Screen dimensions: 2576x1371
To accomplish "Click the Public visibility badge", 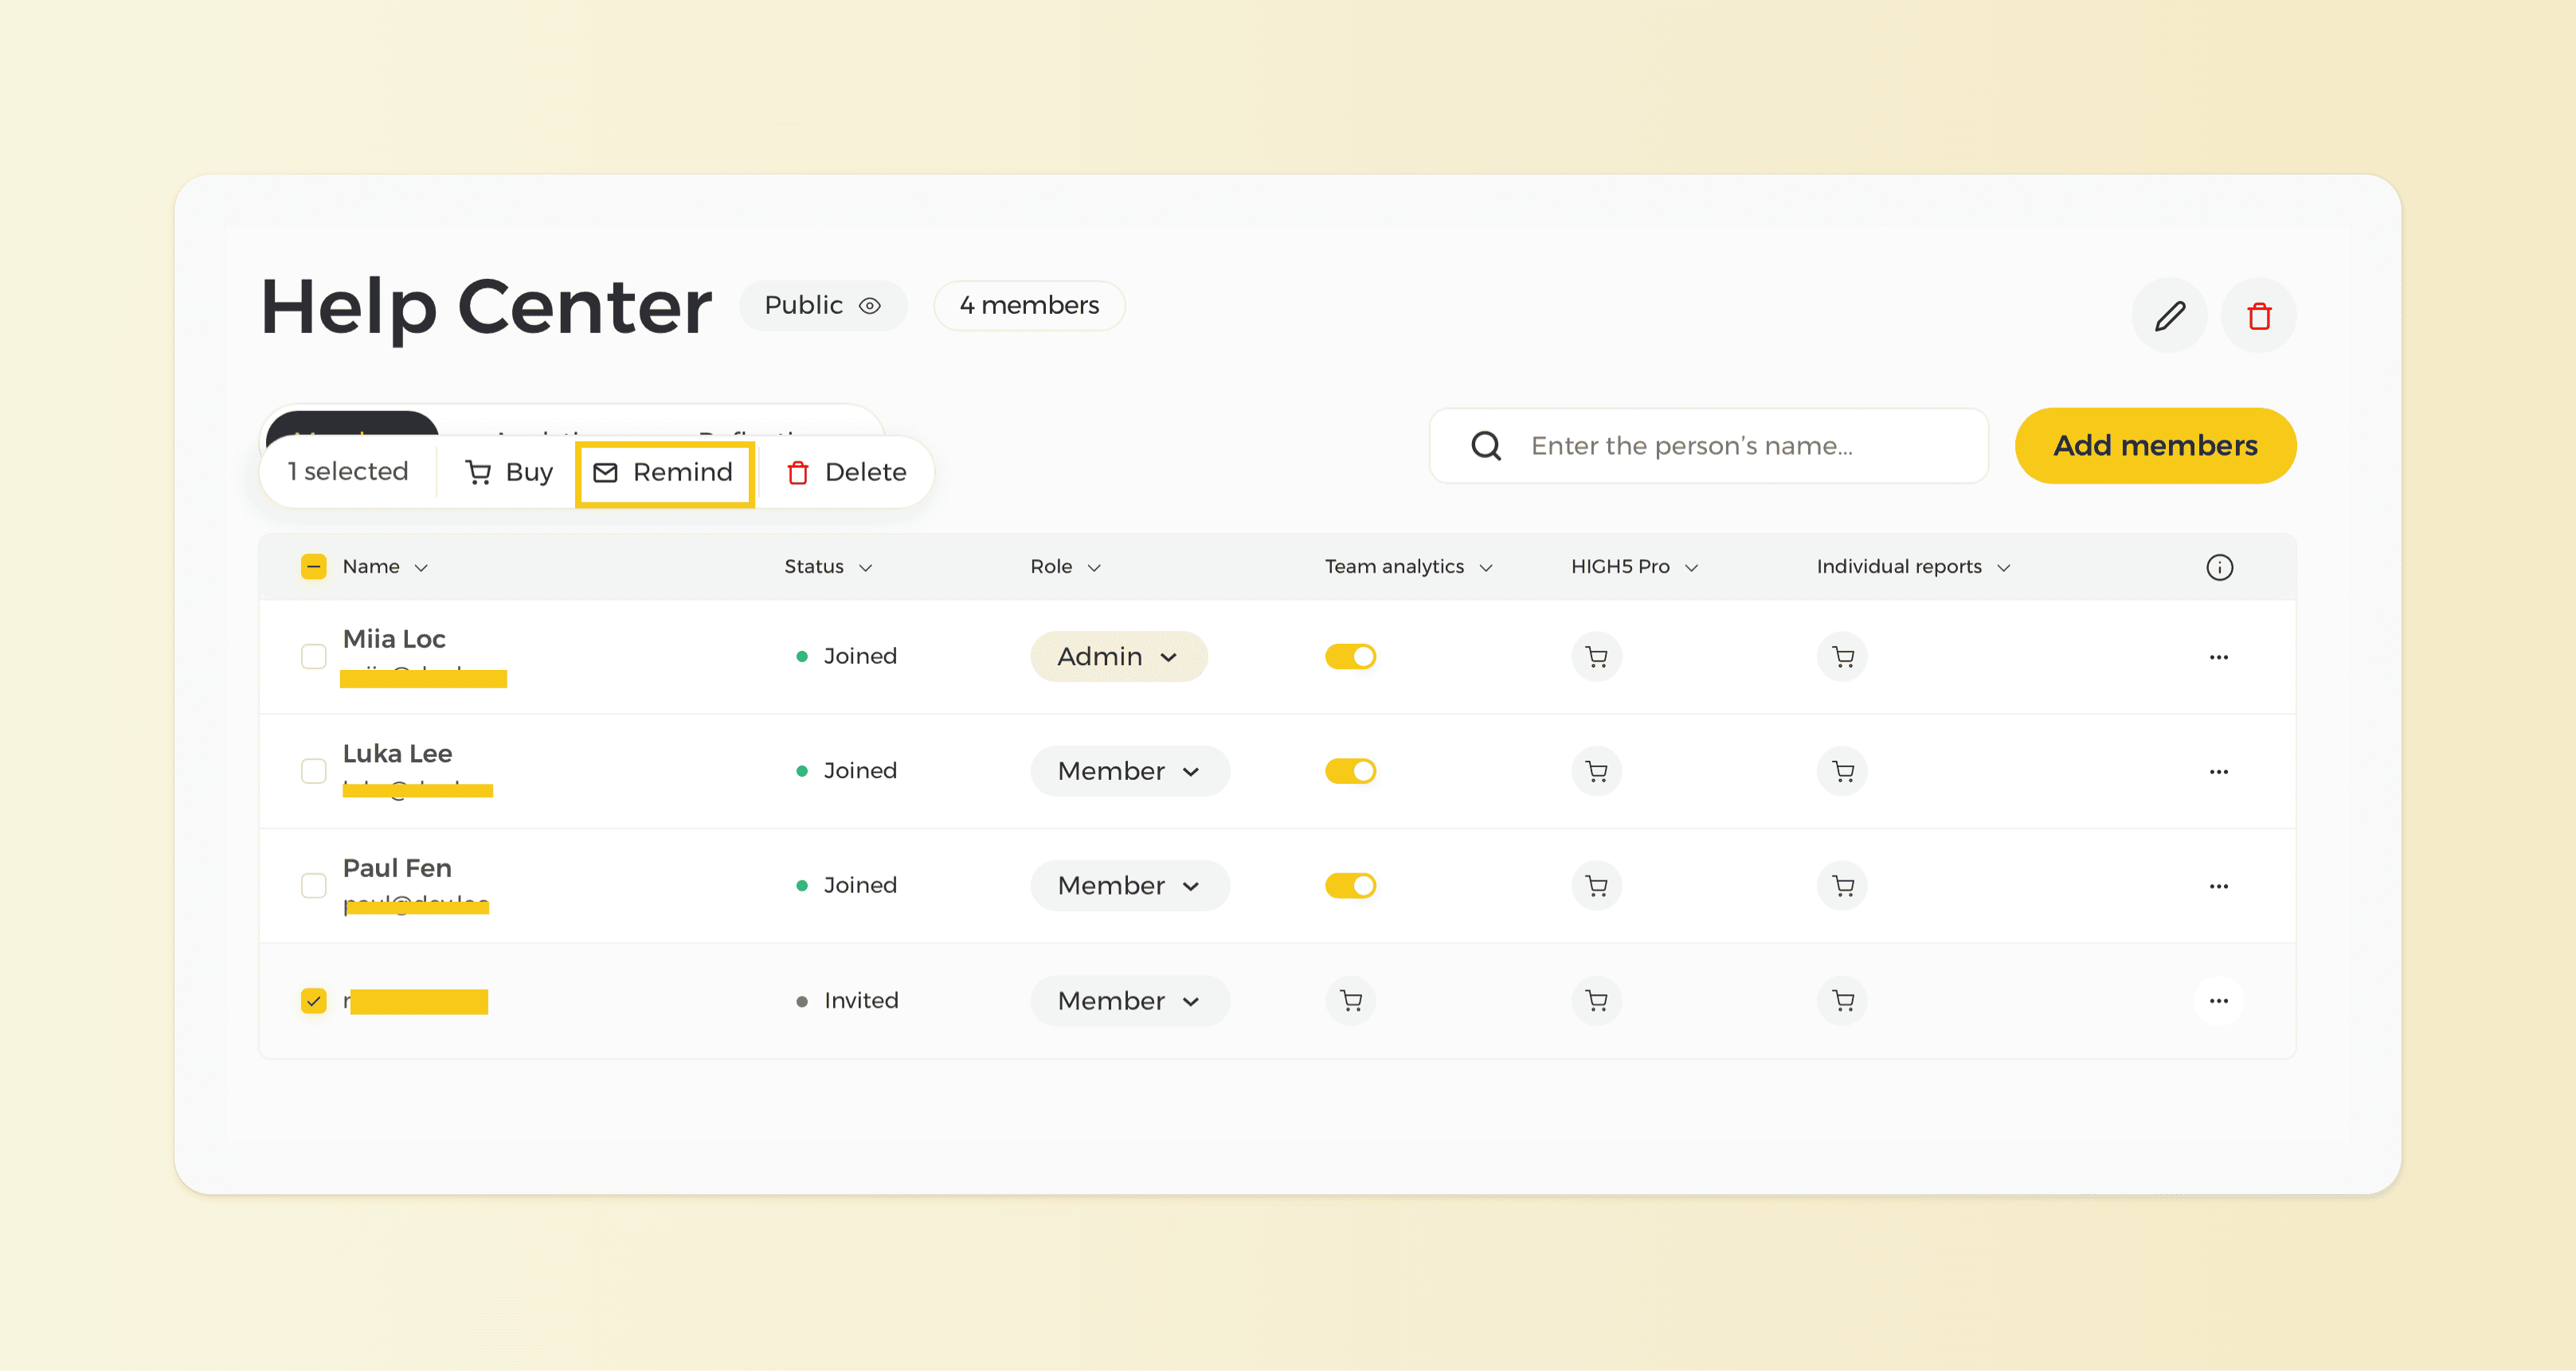I will tap(822, 306).
